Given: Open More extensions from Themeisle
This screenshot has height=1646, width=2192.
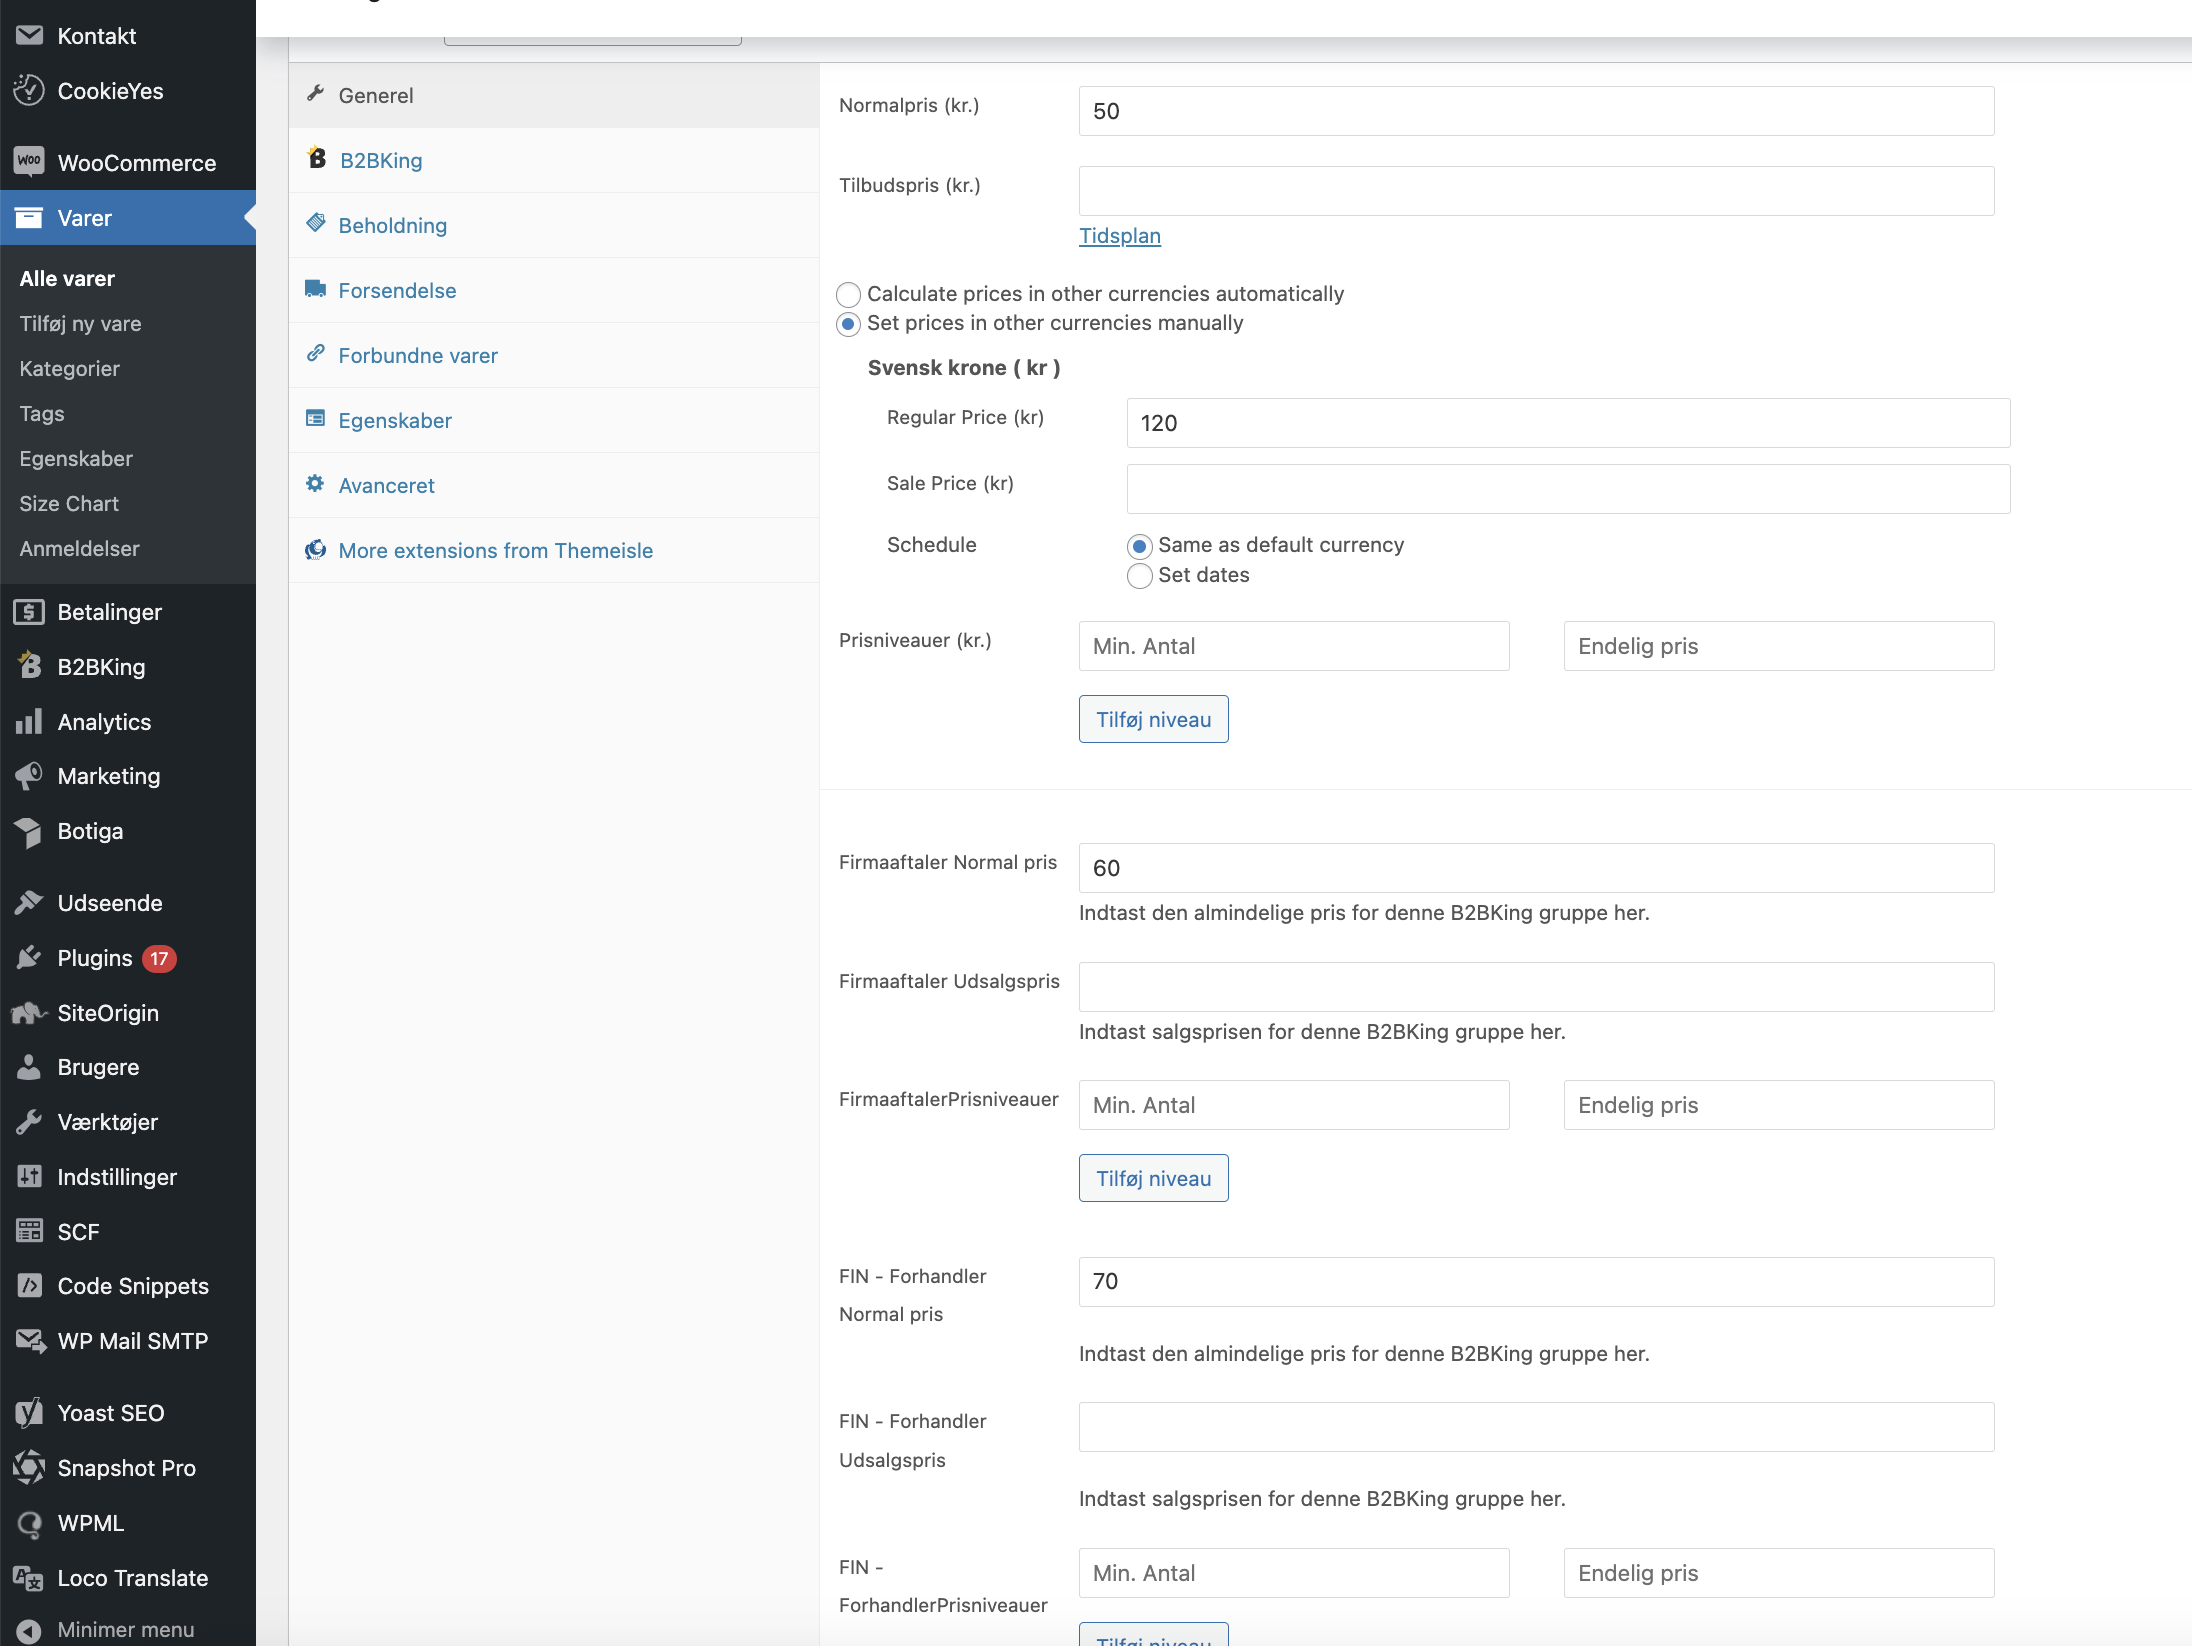Looking at the screenshot, I should [554, 550].
